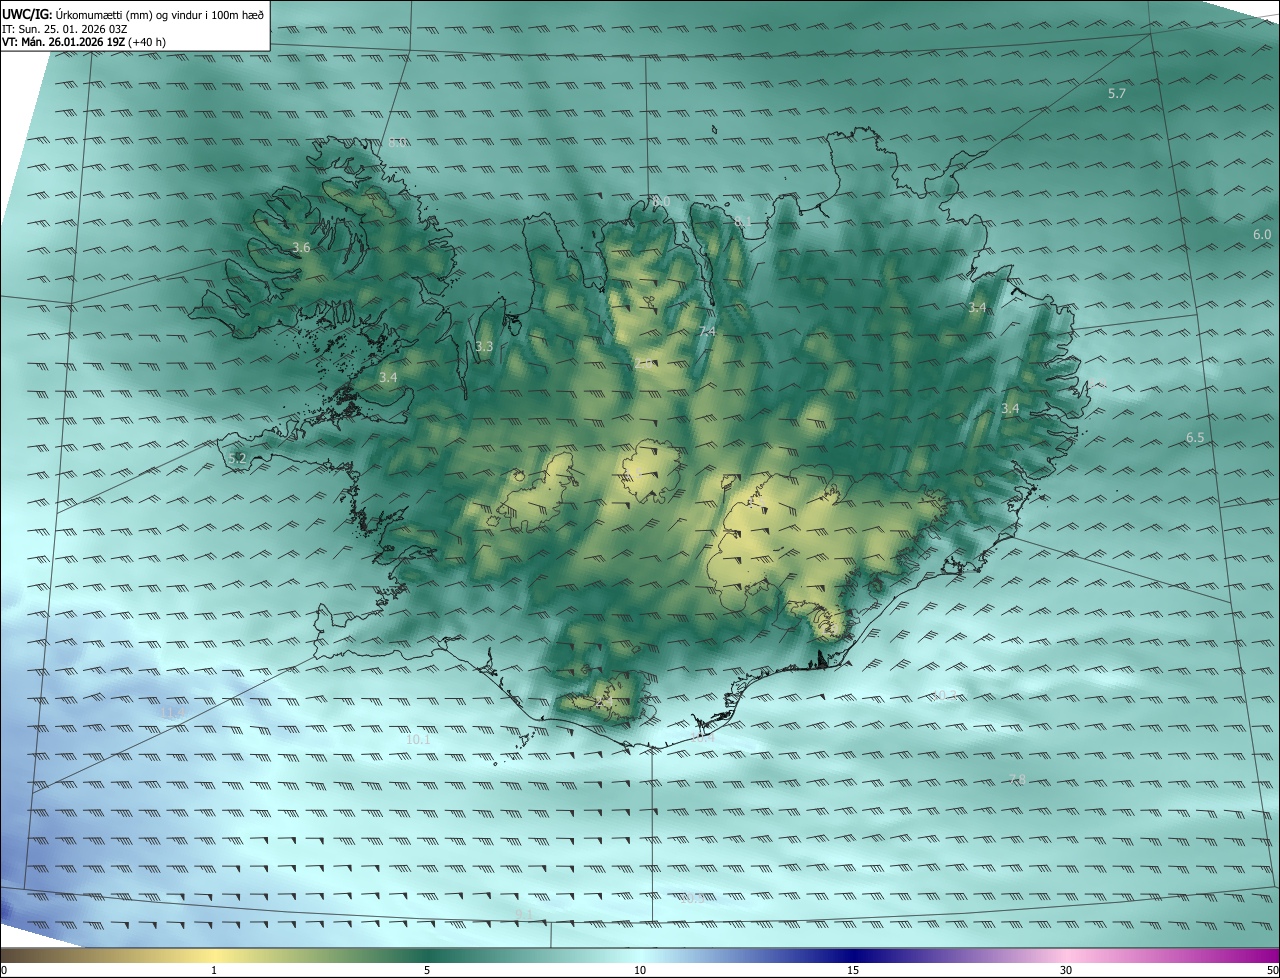
Task: Click the map value "8.1"
Action: pyautogui.click(x=742, y=221)
